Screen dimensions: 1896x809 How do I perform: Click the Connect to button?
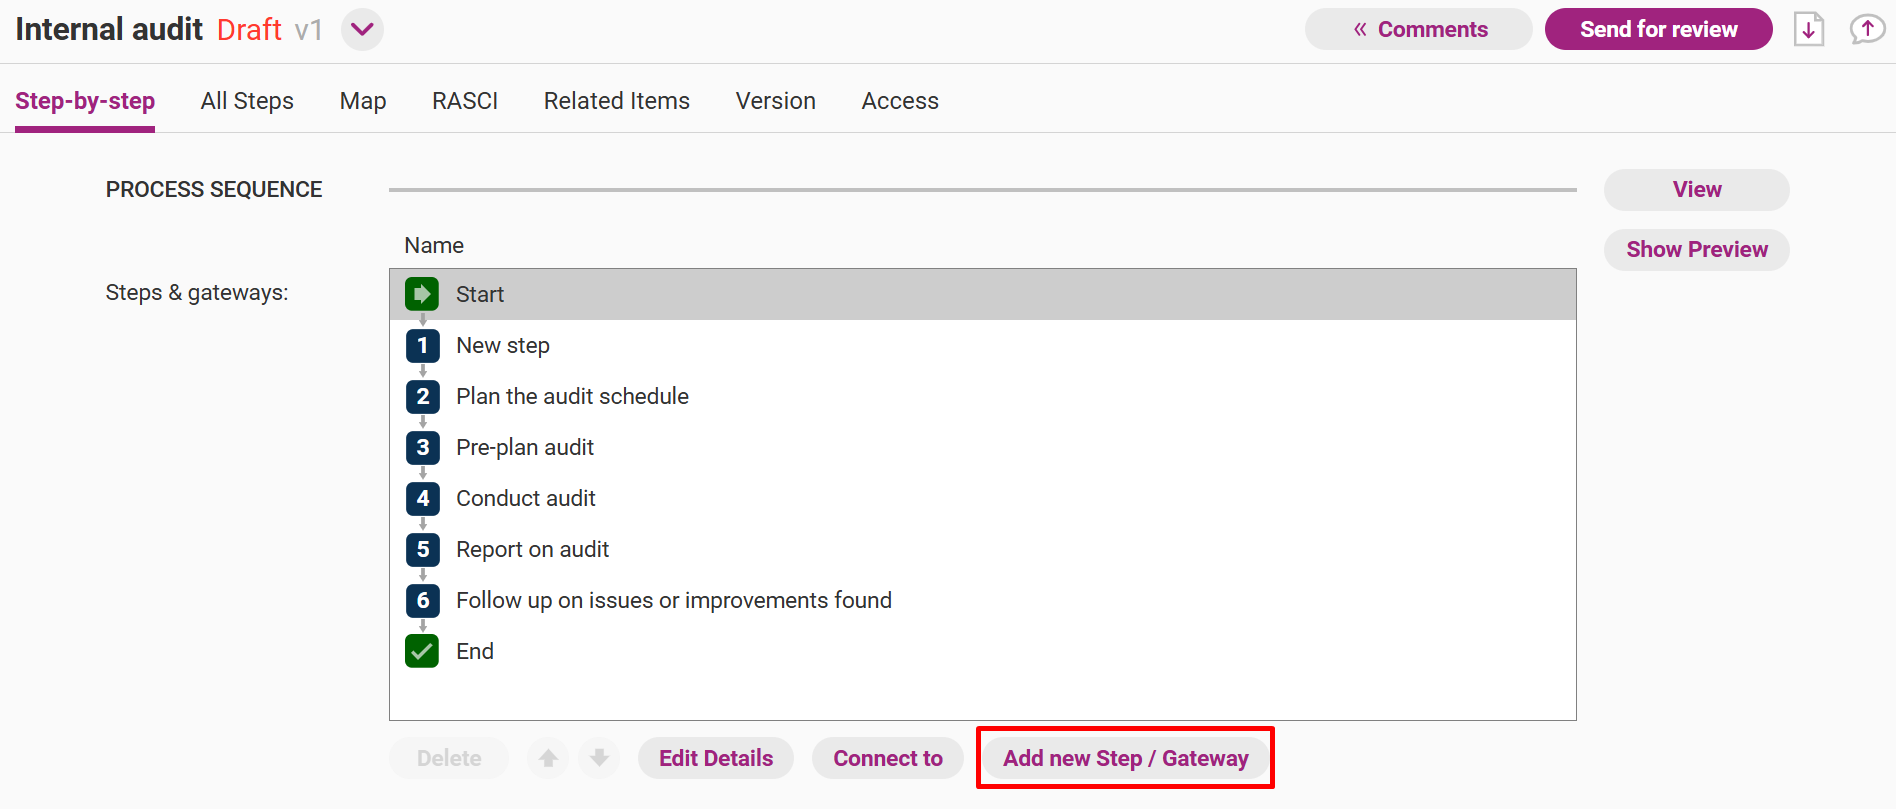coord(888,758)
